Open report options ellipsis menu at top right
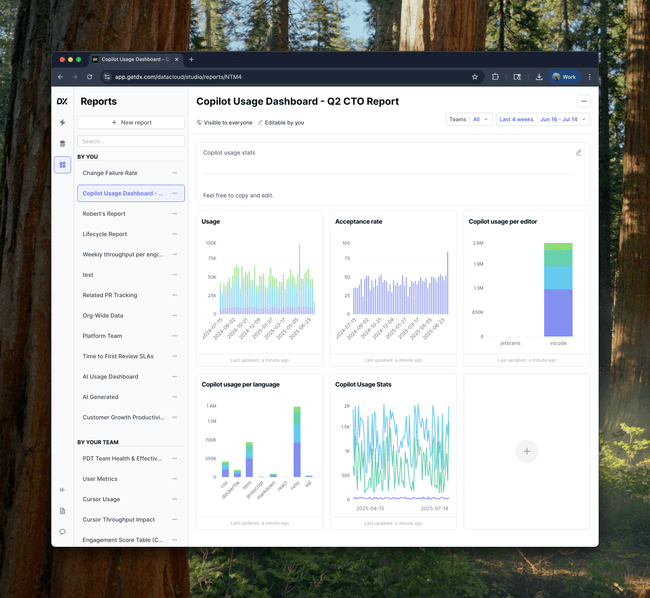This screenshot has width=650, height=598. click(x=584, y=101)
